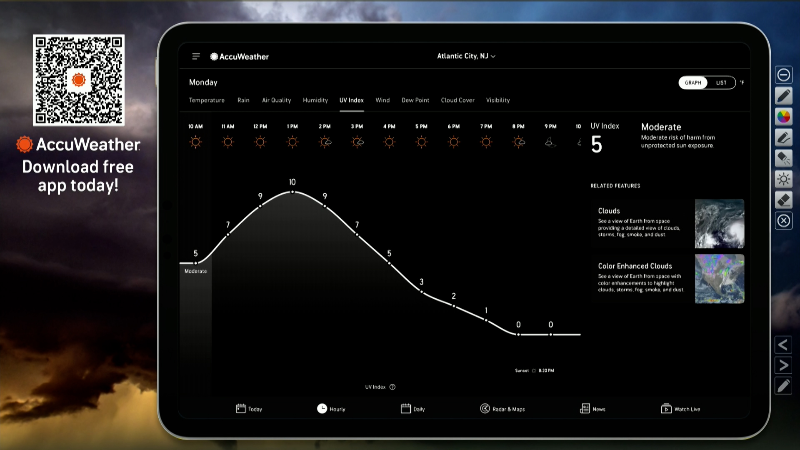Select the 3 PM partly cloudy icon
Screen dimensions: 800x450
coord(357,142)
